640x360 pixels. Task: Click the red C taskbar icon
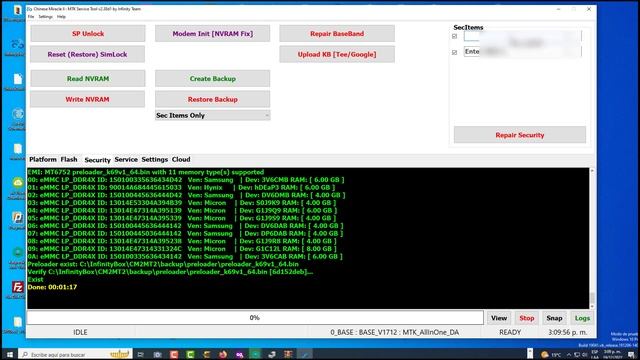(x=174, y=354)
